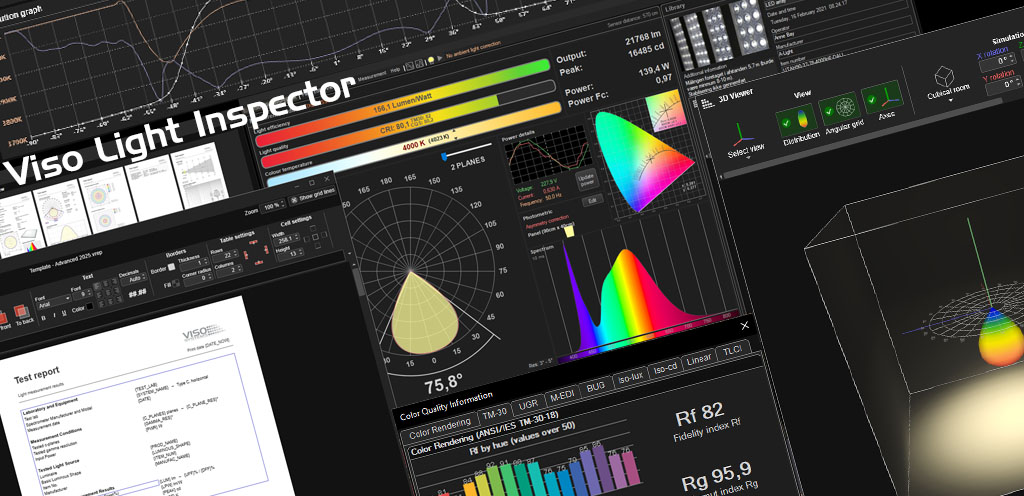Click the ##.## decimals format icon
The height and width of the screenshot is (496, 1024).
pos(138,293)
